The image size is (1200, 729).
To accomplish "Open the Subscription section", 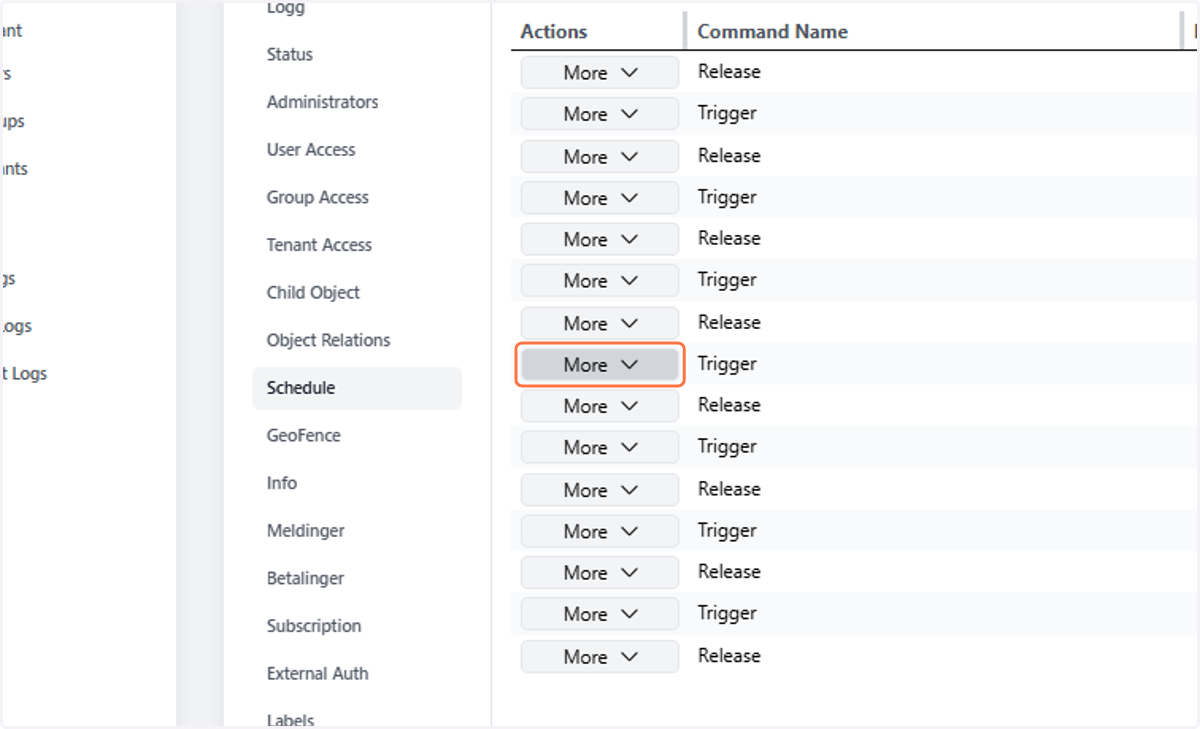I will click(x=314, y=626).
